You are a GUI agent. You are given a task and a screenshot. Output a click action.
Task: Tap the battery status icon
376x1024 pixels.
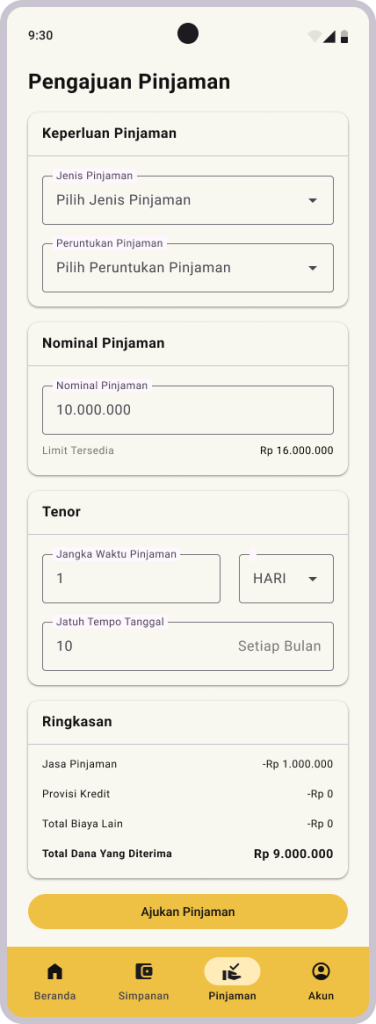(344, 37)
